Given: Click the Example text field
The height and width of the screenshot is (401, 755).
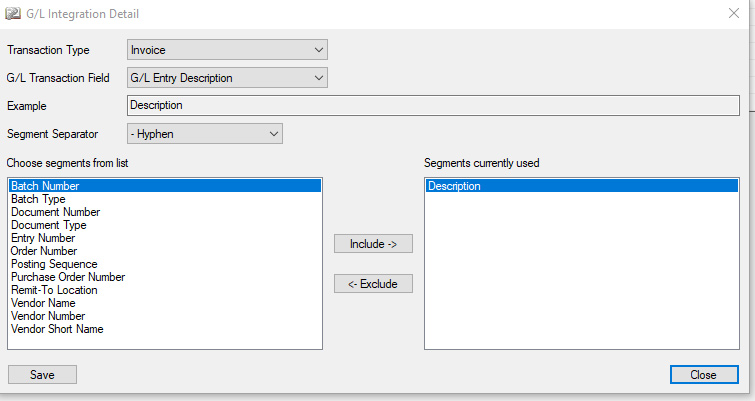Looking at the screenshot, I should [x=433, y=105].
